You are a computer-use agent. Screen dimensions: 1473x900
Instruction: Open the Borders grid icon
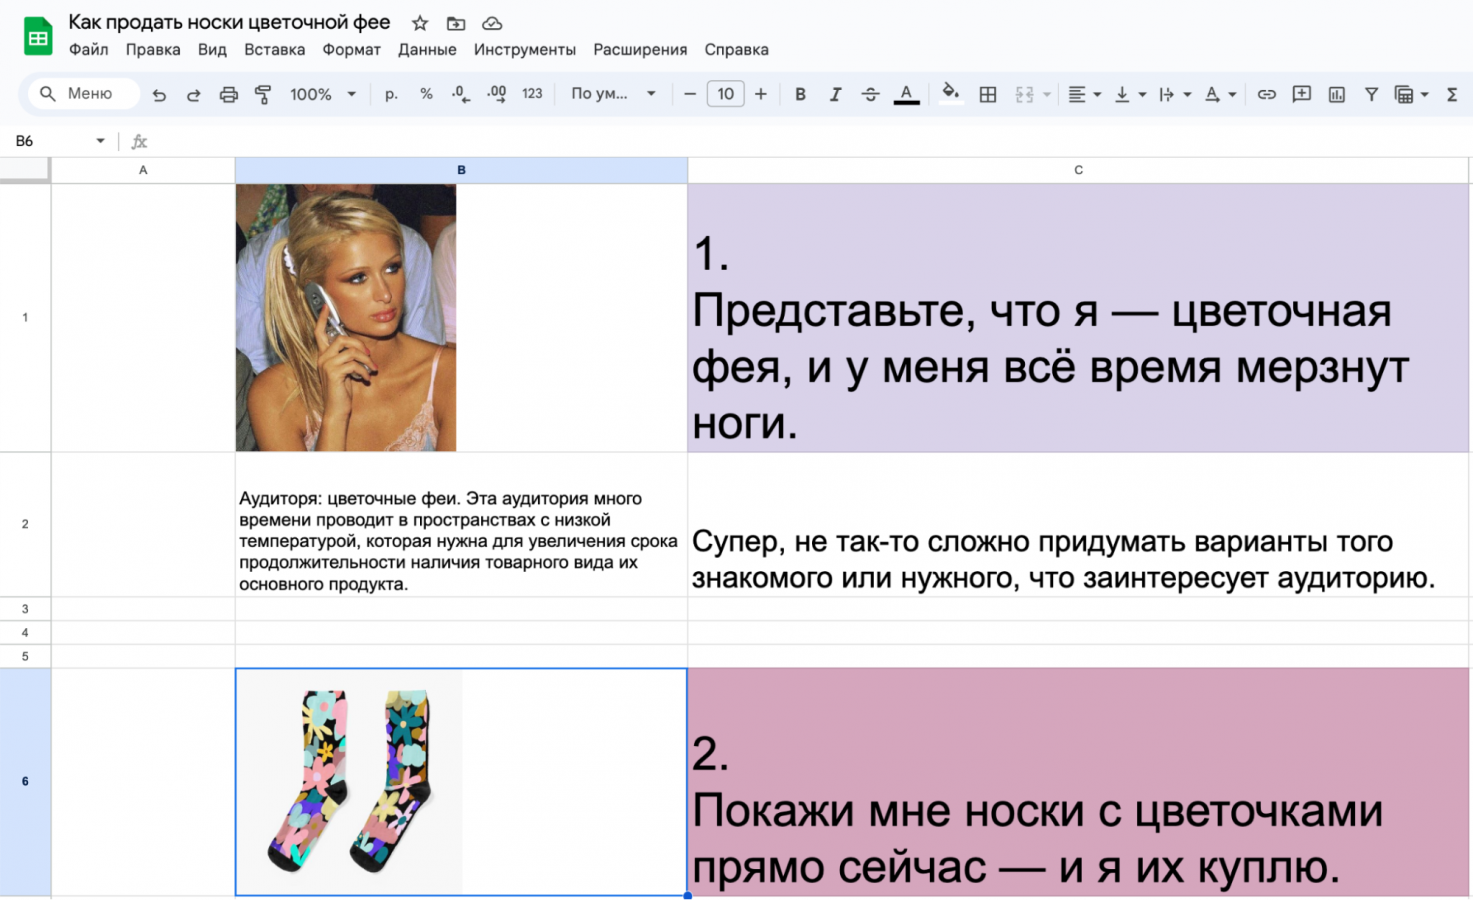tap(987, 94)
